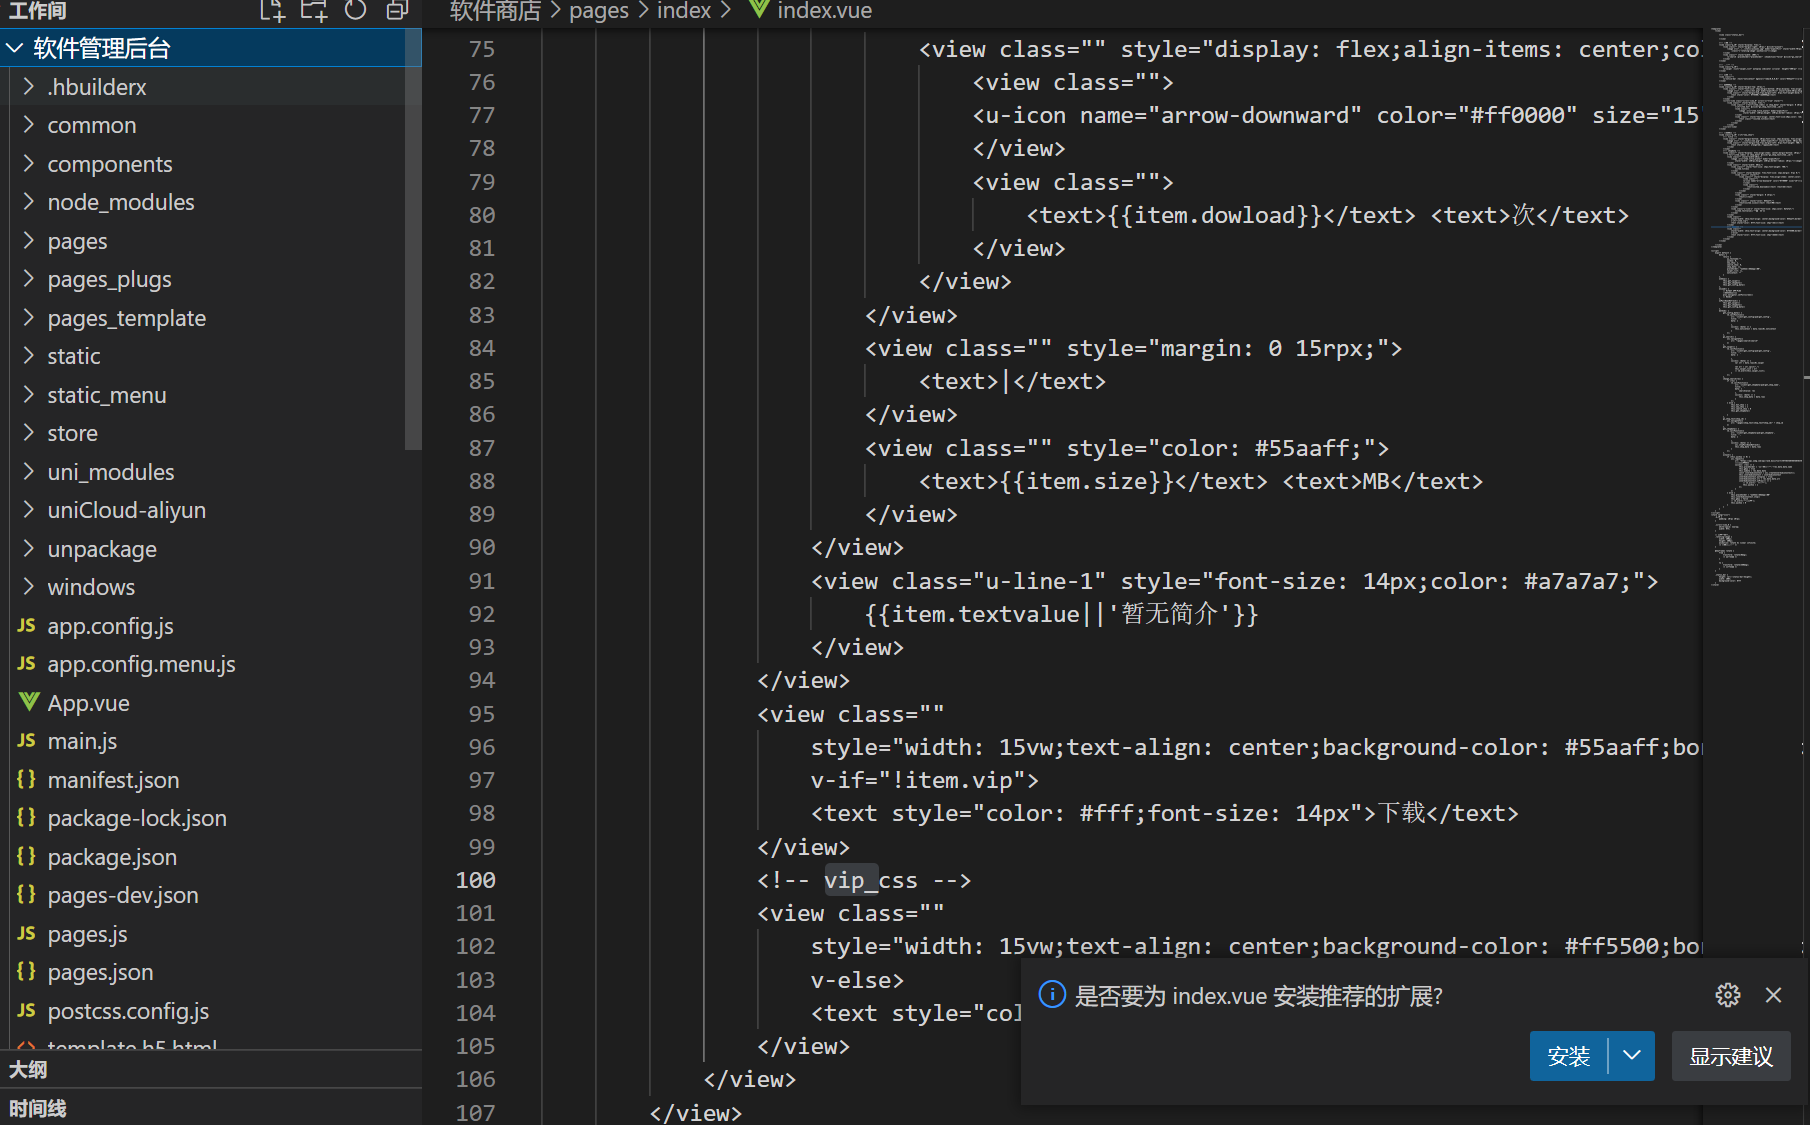
Task: Expand the pages_template folder
Action: (x=28, y=318)
